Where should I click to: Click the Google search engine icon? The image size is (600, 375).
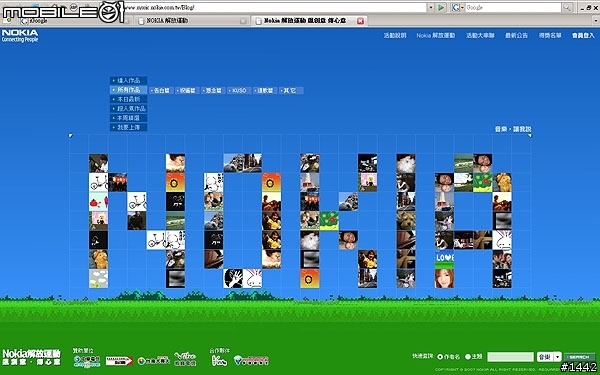tap(455, 7)
